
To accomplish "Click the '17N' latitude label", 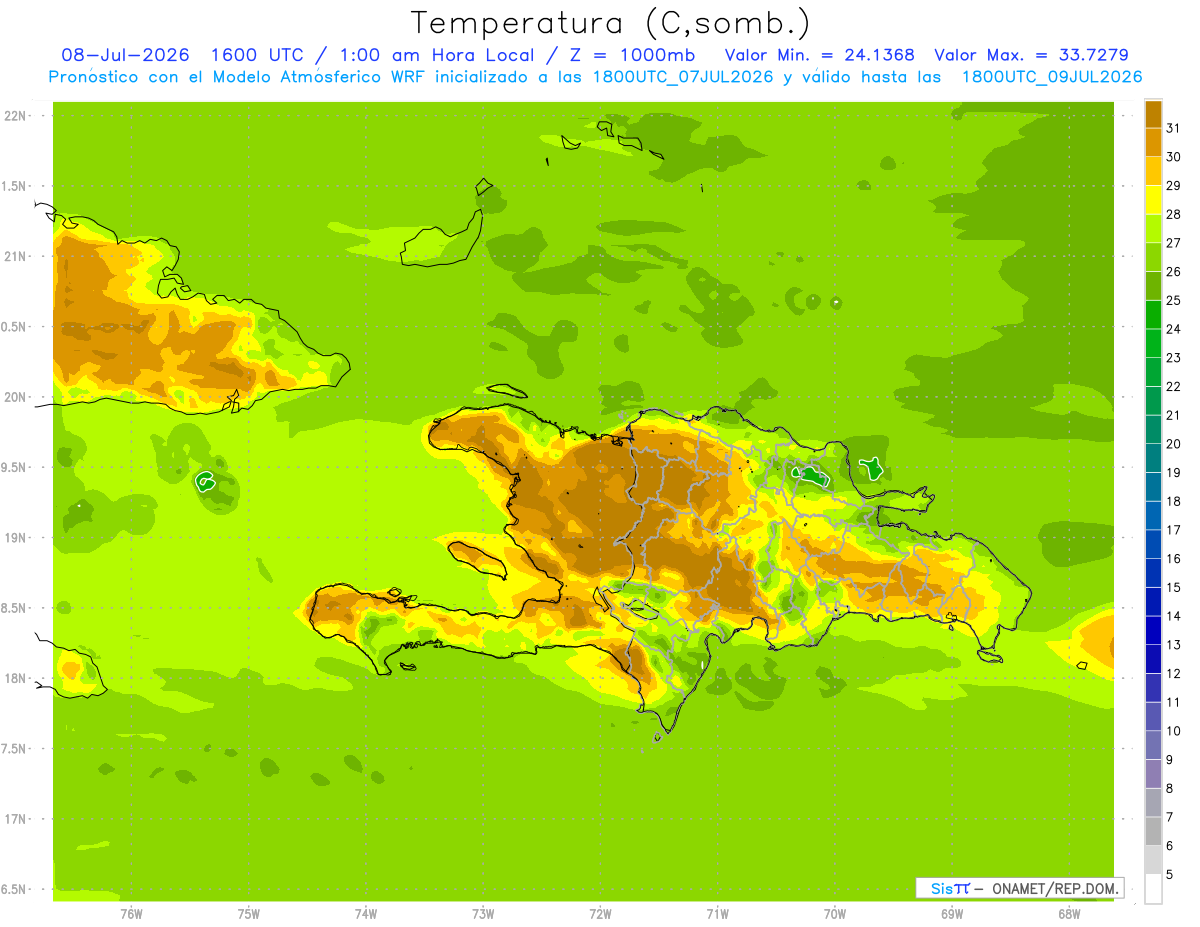I will pyautogui.click(x=14, y=819).
